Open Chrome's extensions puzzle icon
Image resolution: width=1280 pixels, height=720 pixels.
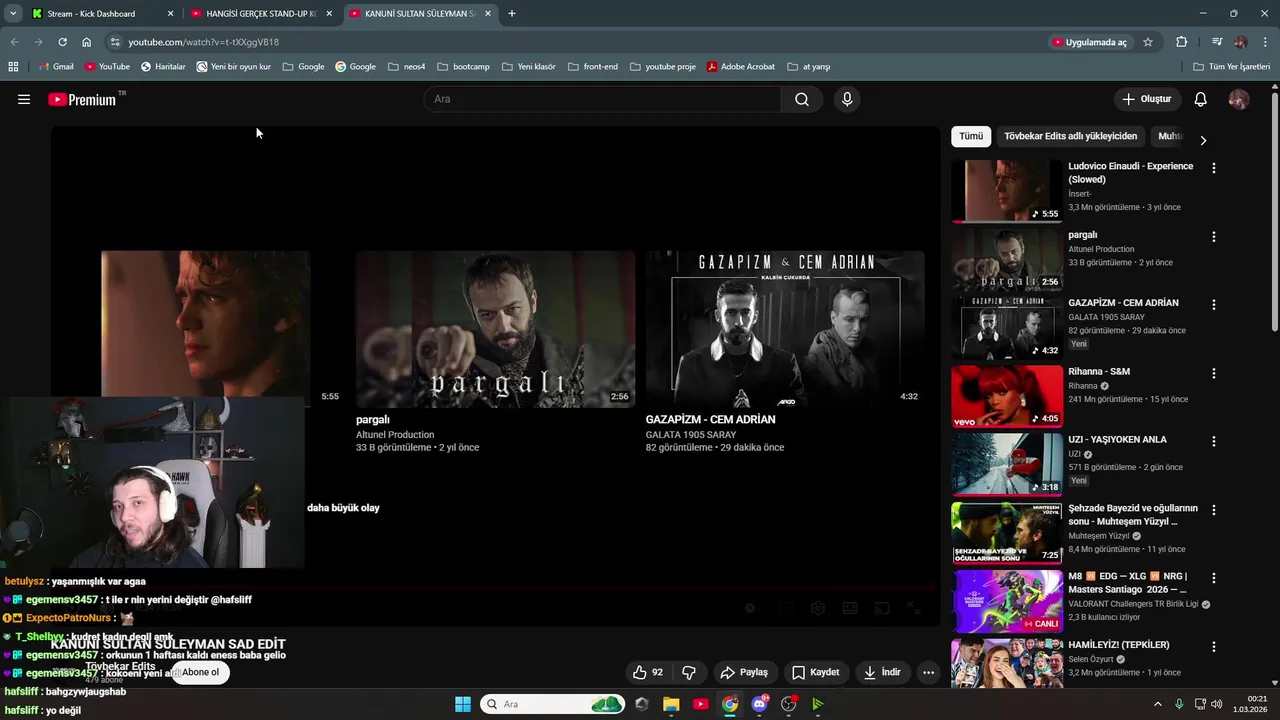point(1181,42)
